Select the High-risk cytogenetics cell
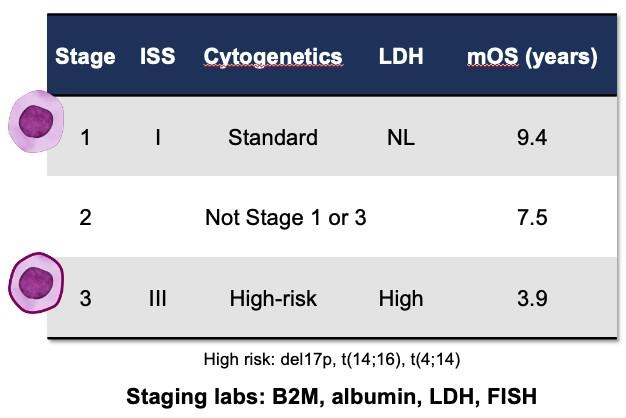Image resolution: width=626 pixels, height=418 pixels. (272, 298)
